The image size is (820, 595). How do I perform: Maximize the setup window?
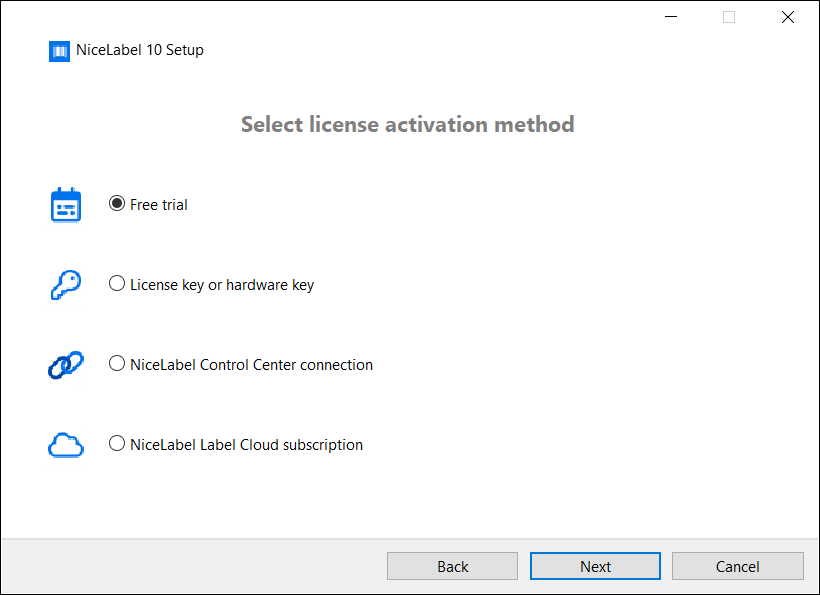[x=729, y=16]
